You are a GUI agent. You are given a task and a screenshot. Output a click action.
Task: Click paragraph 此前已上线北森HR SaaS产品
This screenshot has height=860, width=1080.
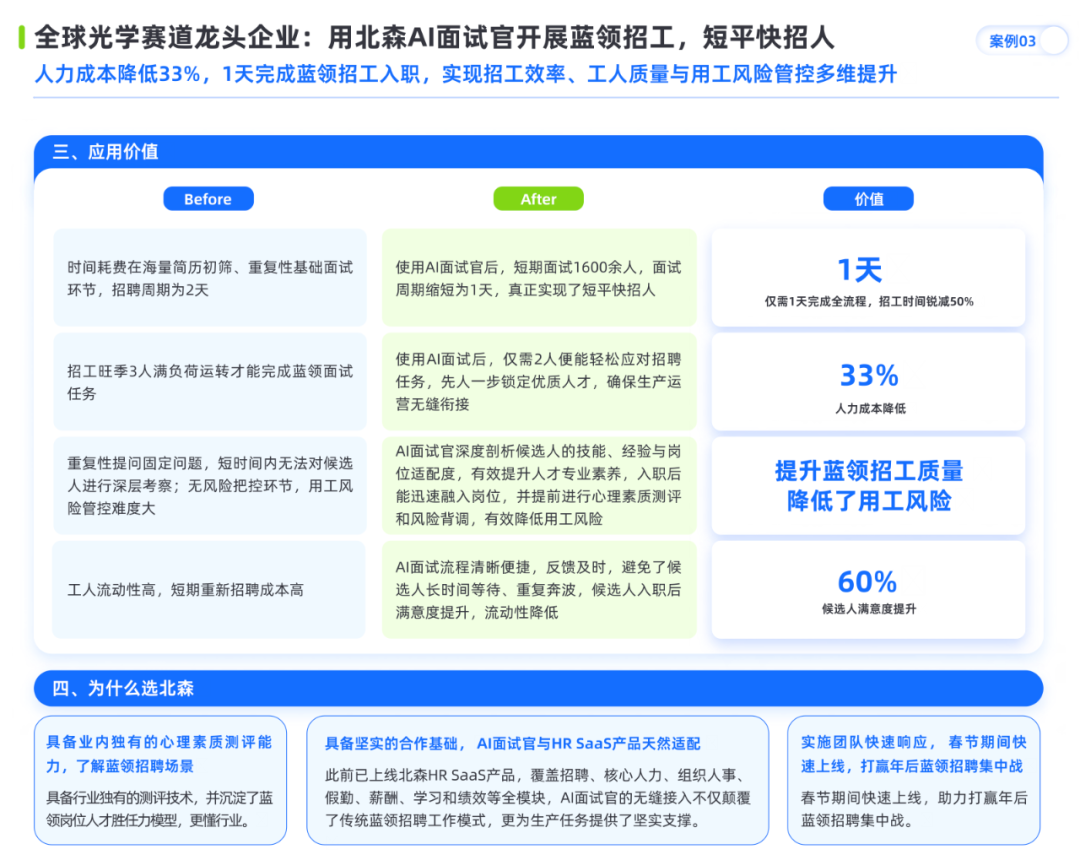[x=537, y=798]
